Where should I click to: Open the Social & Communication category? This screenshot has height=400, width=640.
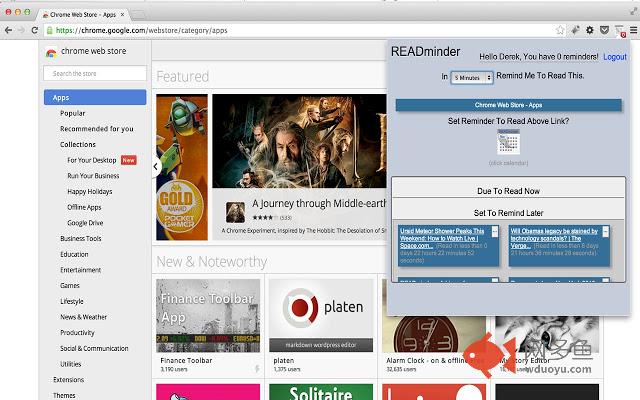(94, 348)
